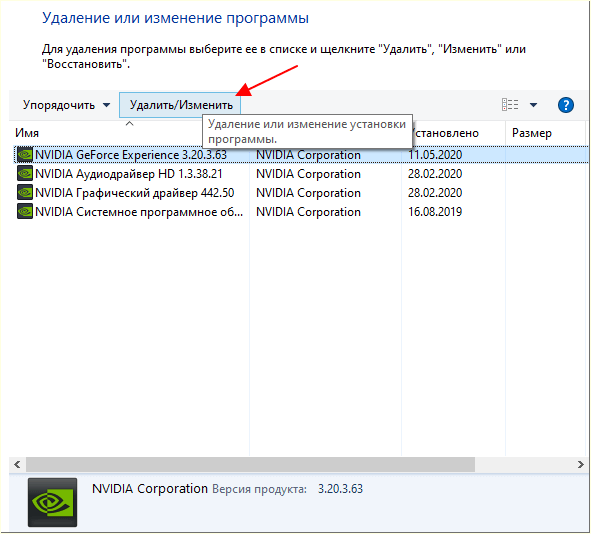
Task: Expand the view options dropdown arrow
Action: pos(533,105)
